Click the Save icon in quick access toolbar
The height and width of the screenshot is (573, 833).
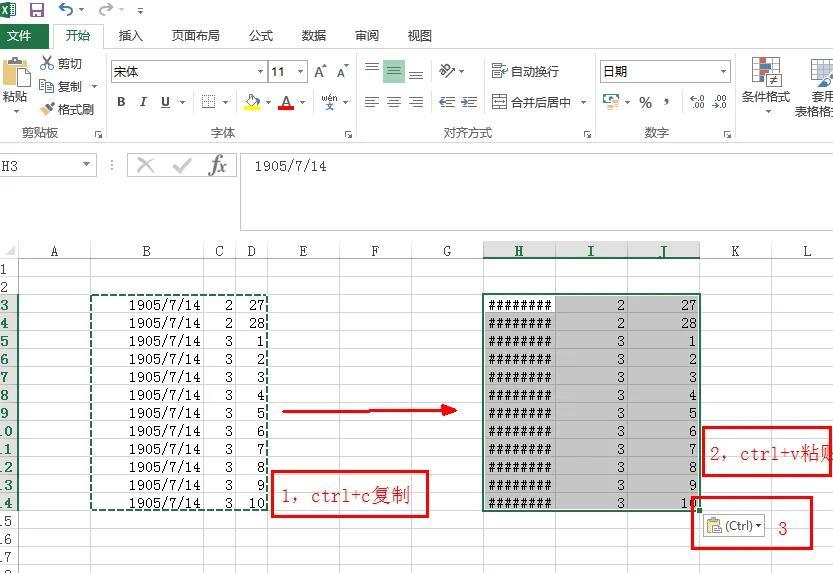(x=37, y=10)
